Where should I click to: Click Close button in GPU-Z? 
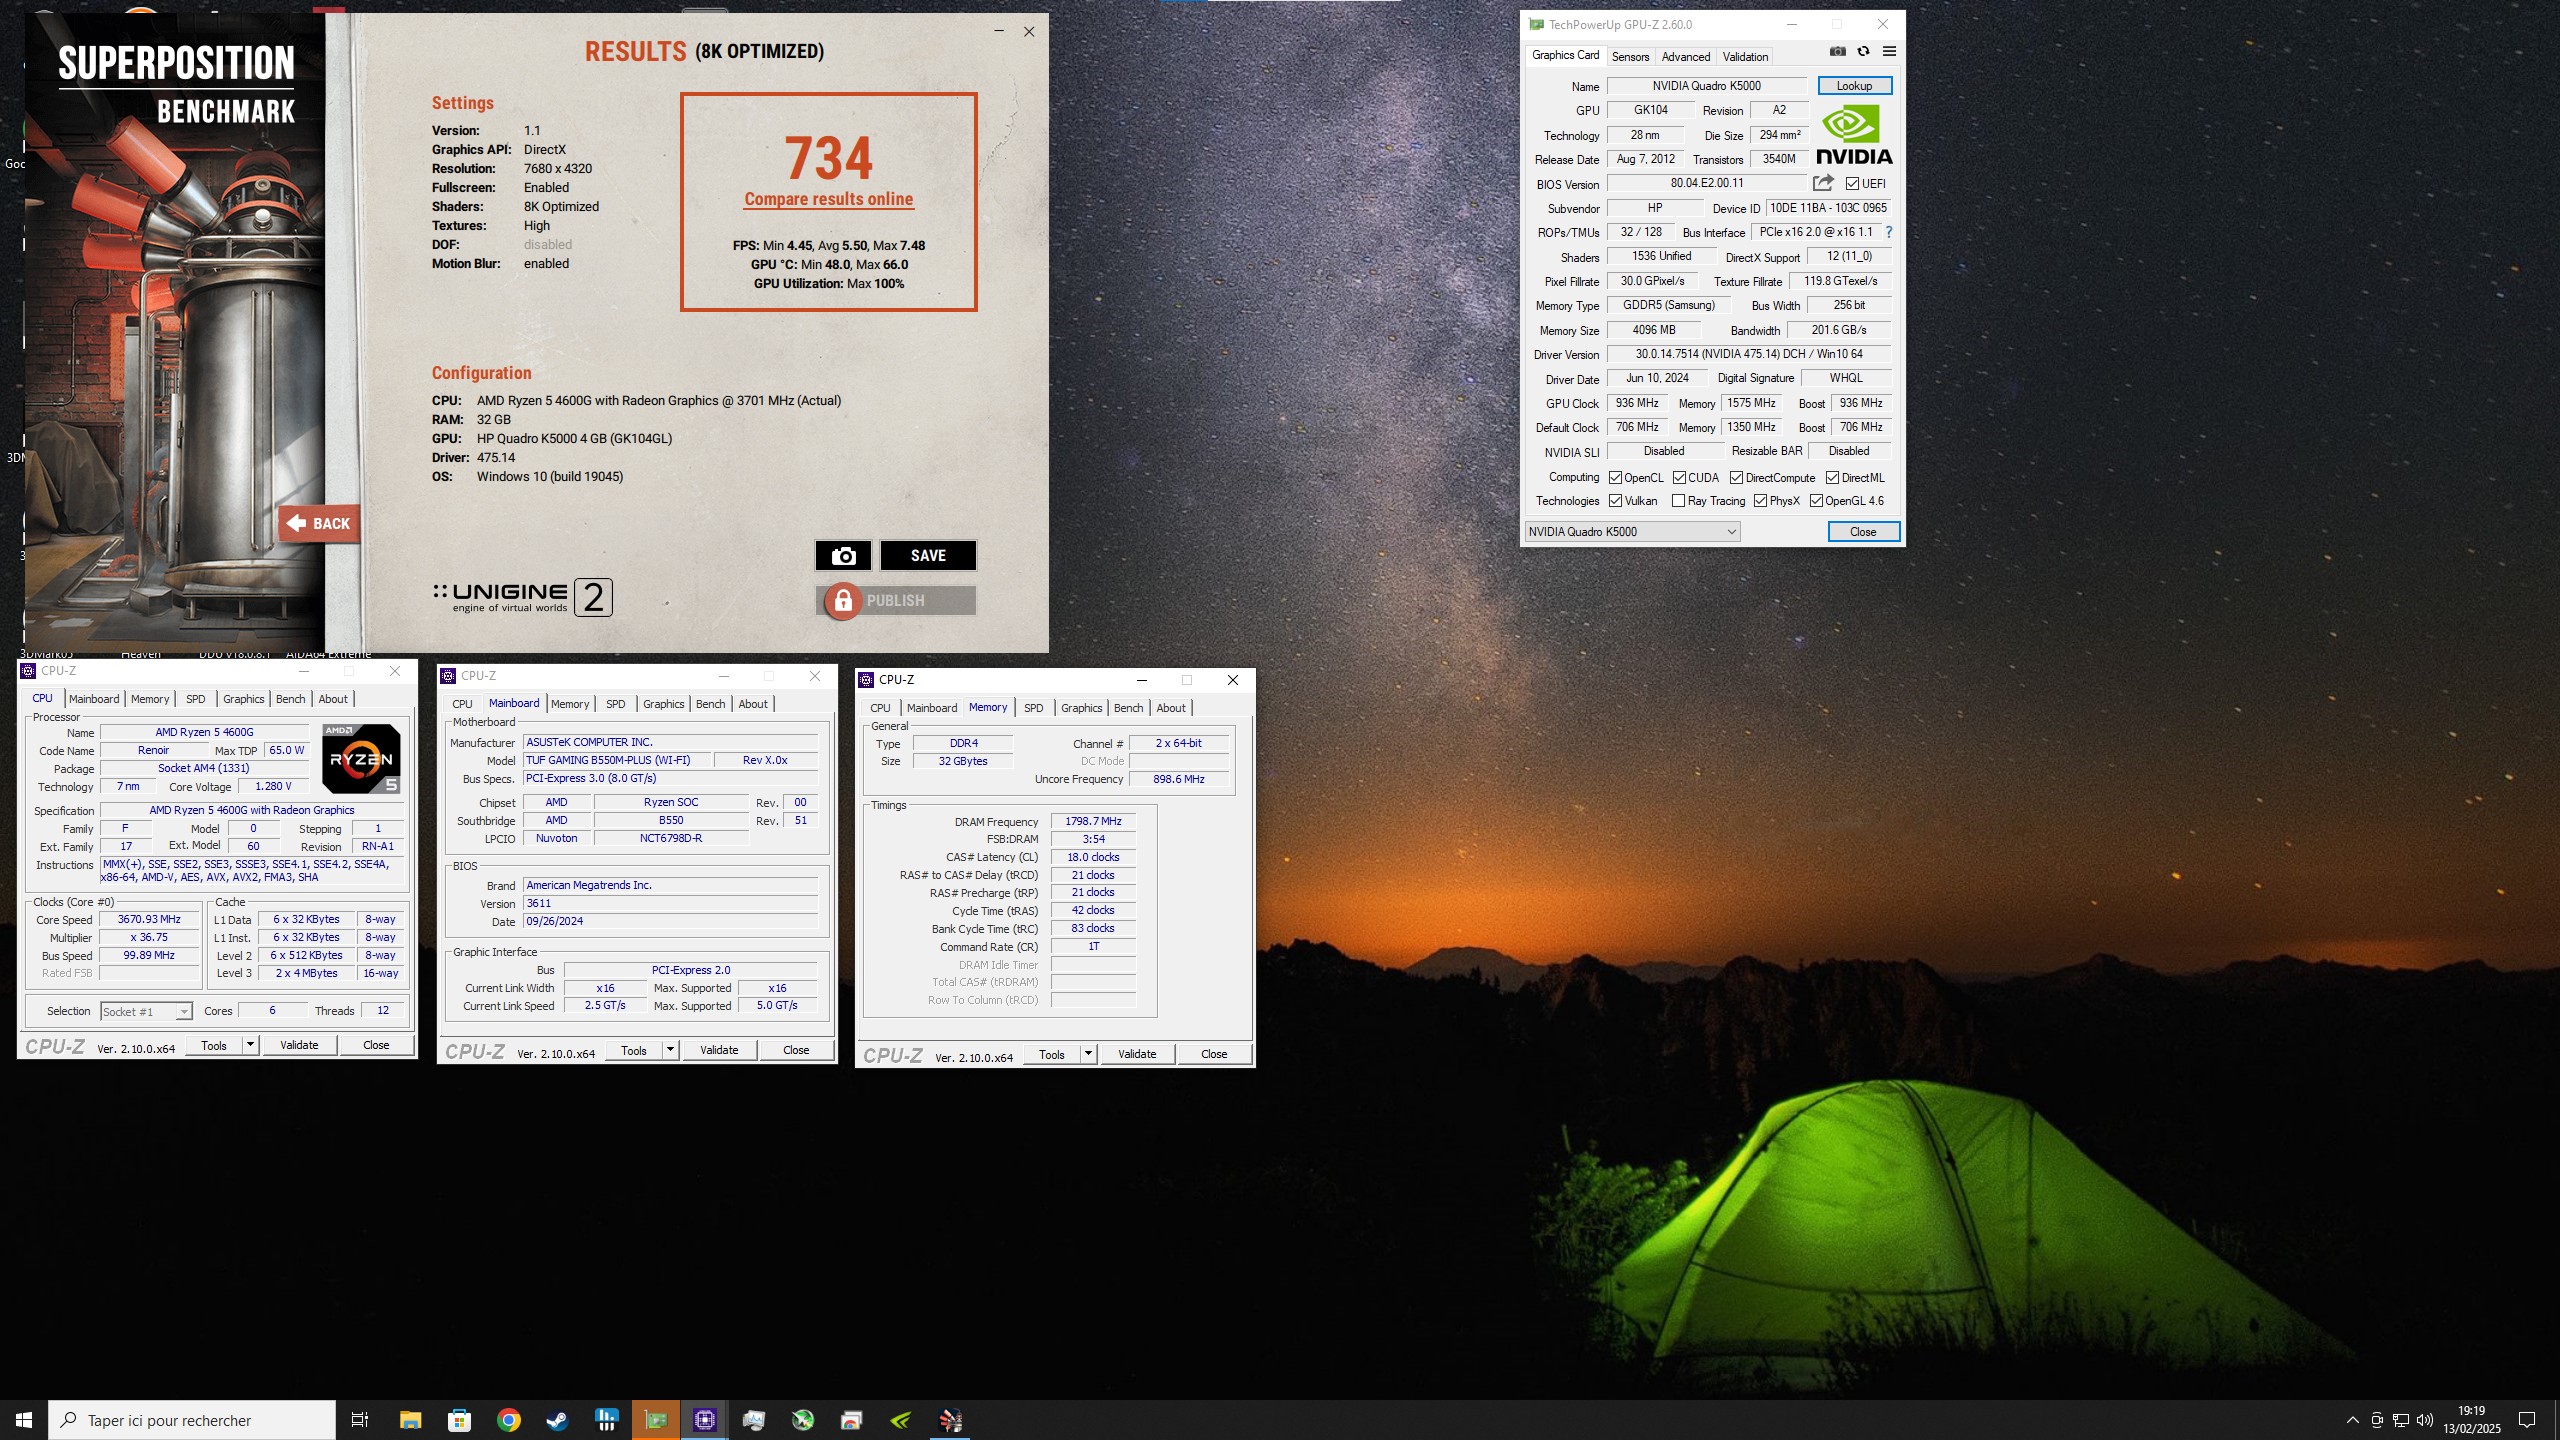tap(1863, 532)
